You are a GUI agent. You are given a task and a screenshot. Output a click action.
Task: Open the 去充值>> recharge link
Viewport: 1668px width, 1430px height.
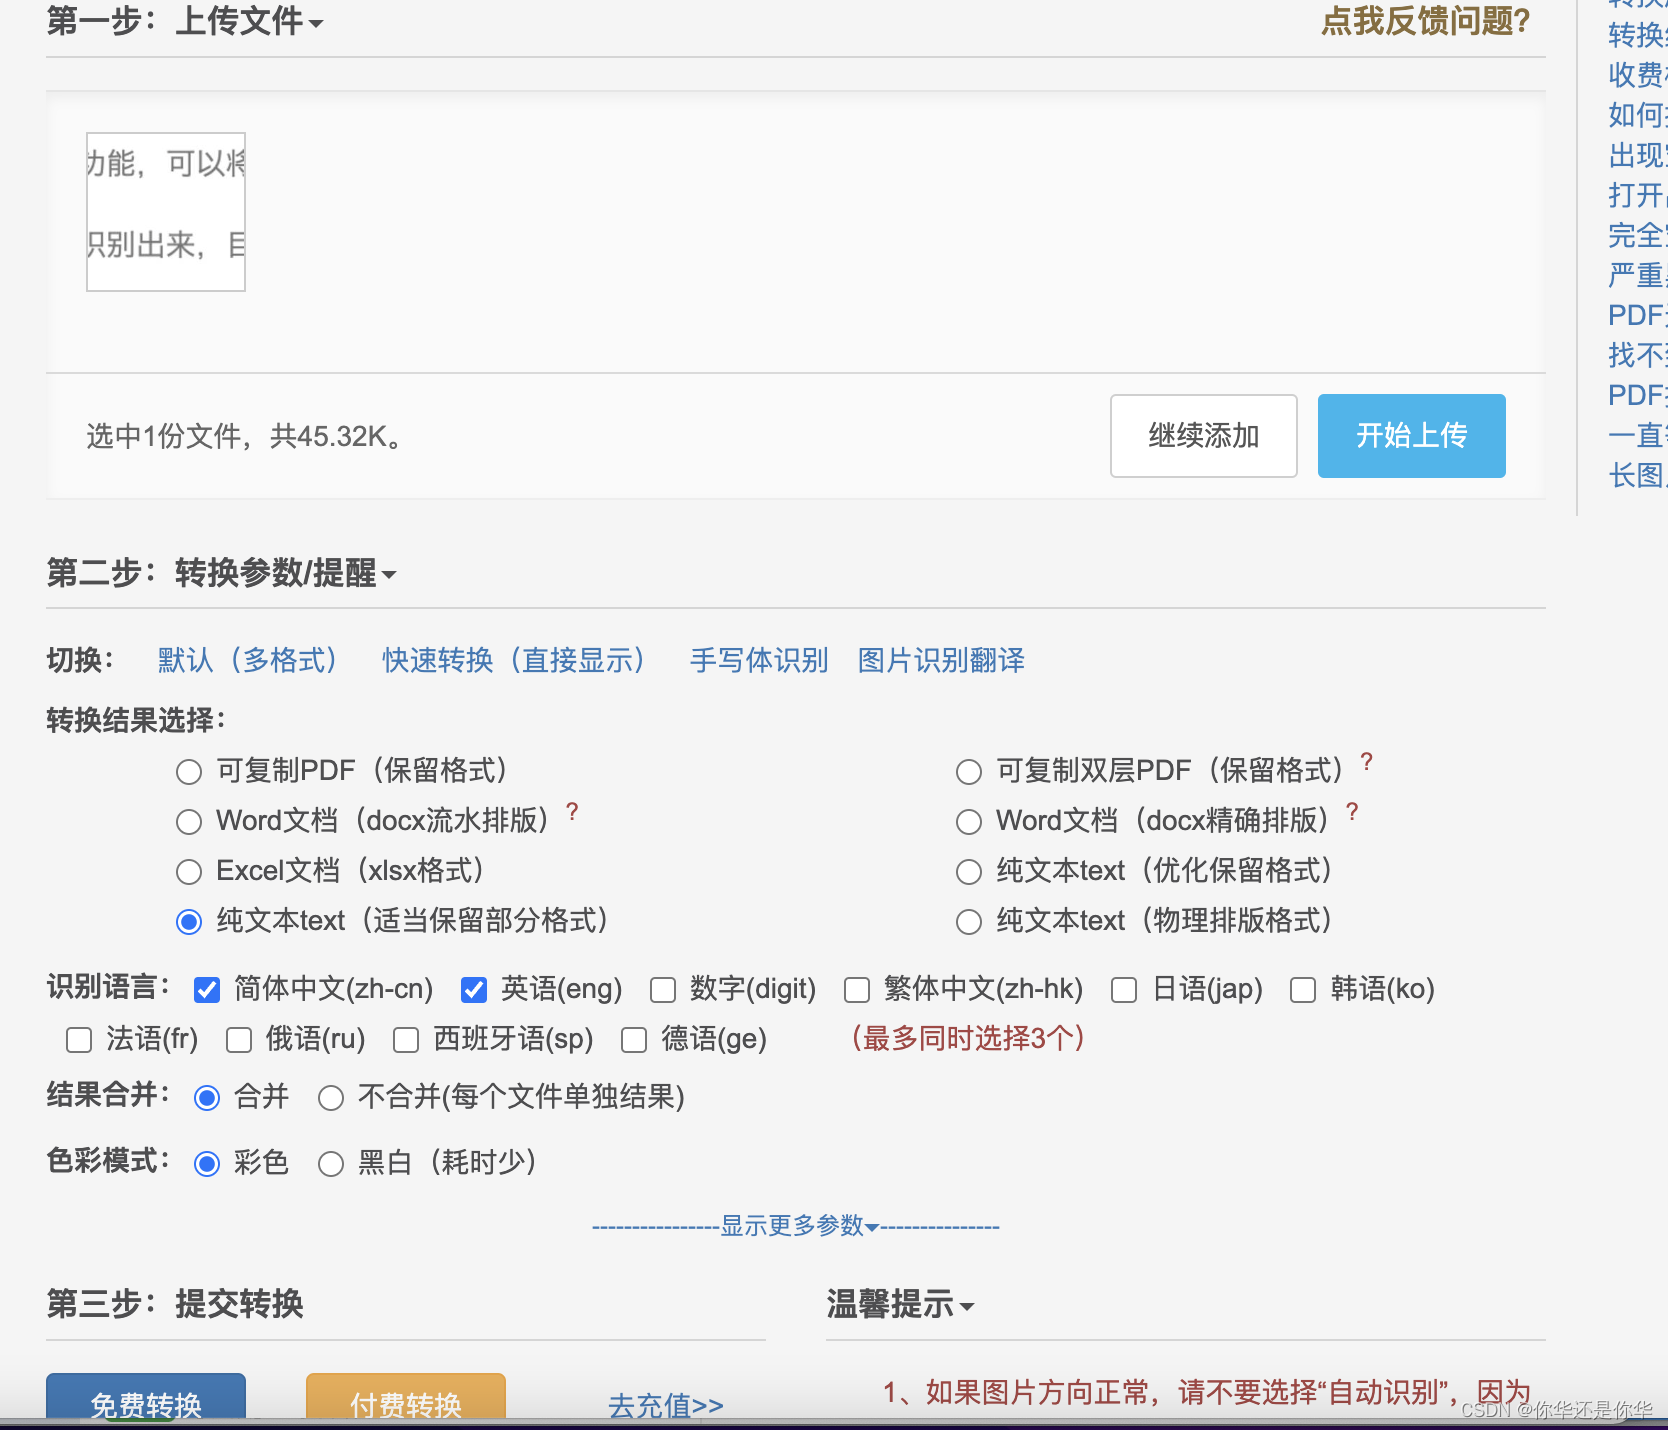(664, 1405)
